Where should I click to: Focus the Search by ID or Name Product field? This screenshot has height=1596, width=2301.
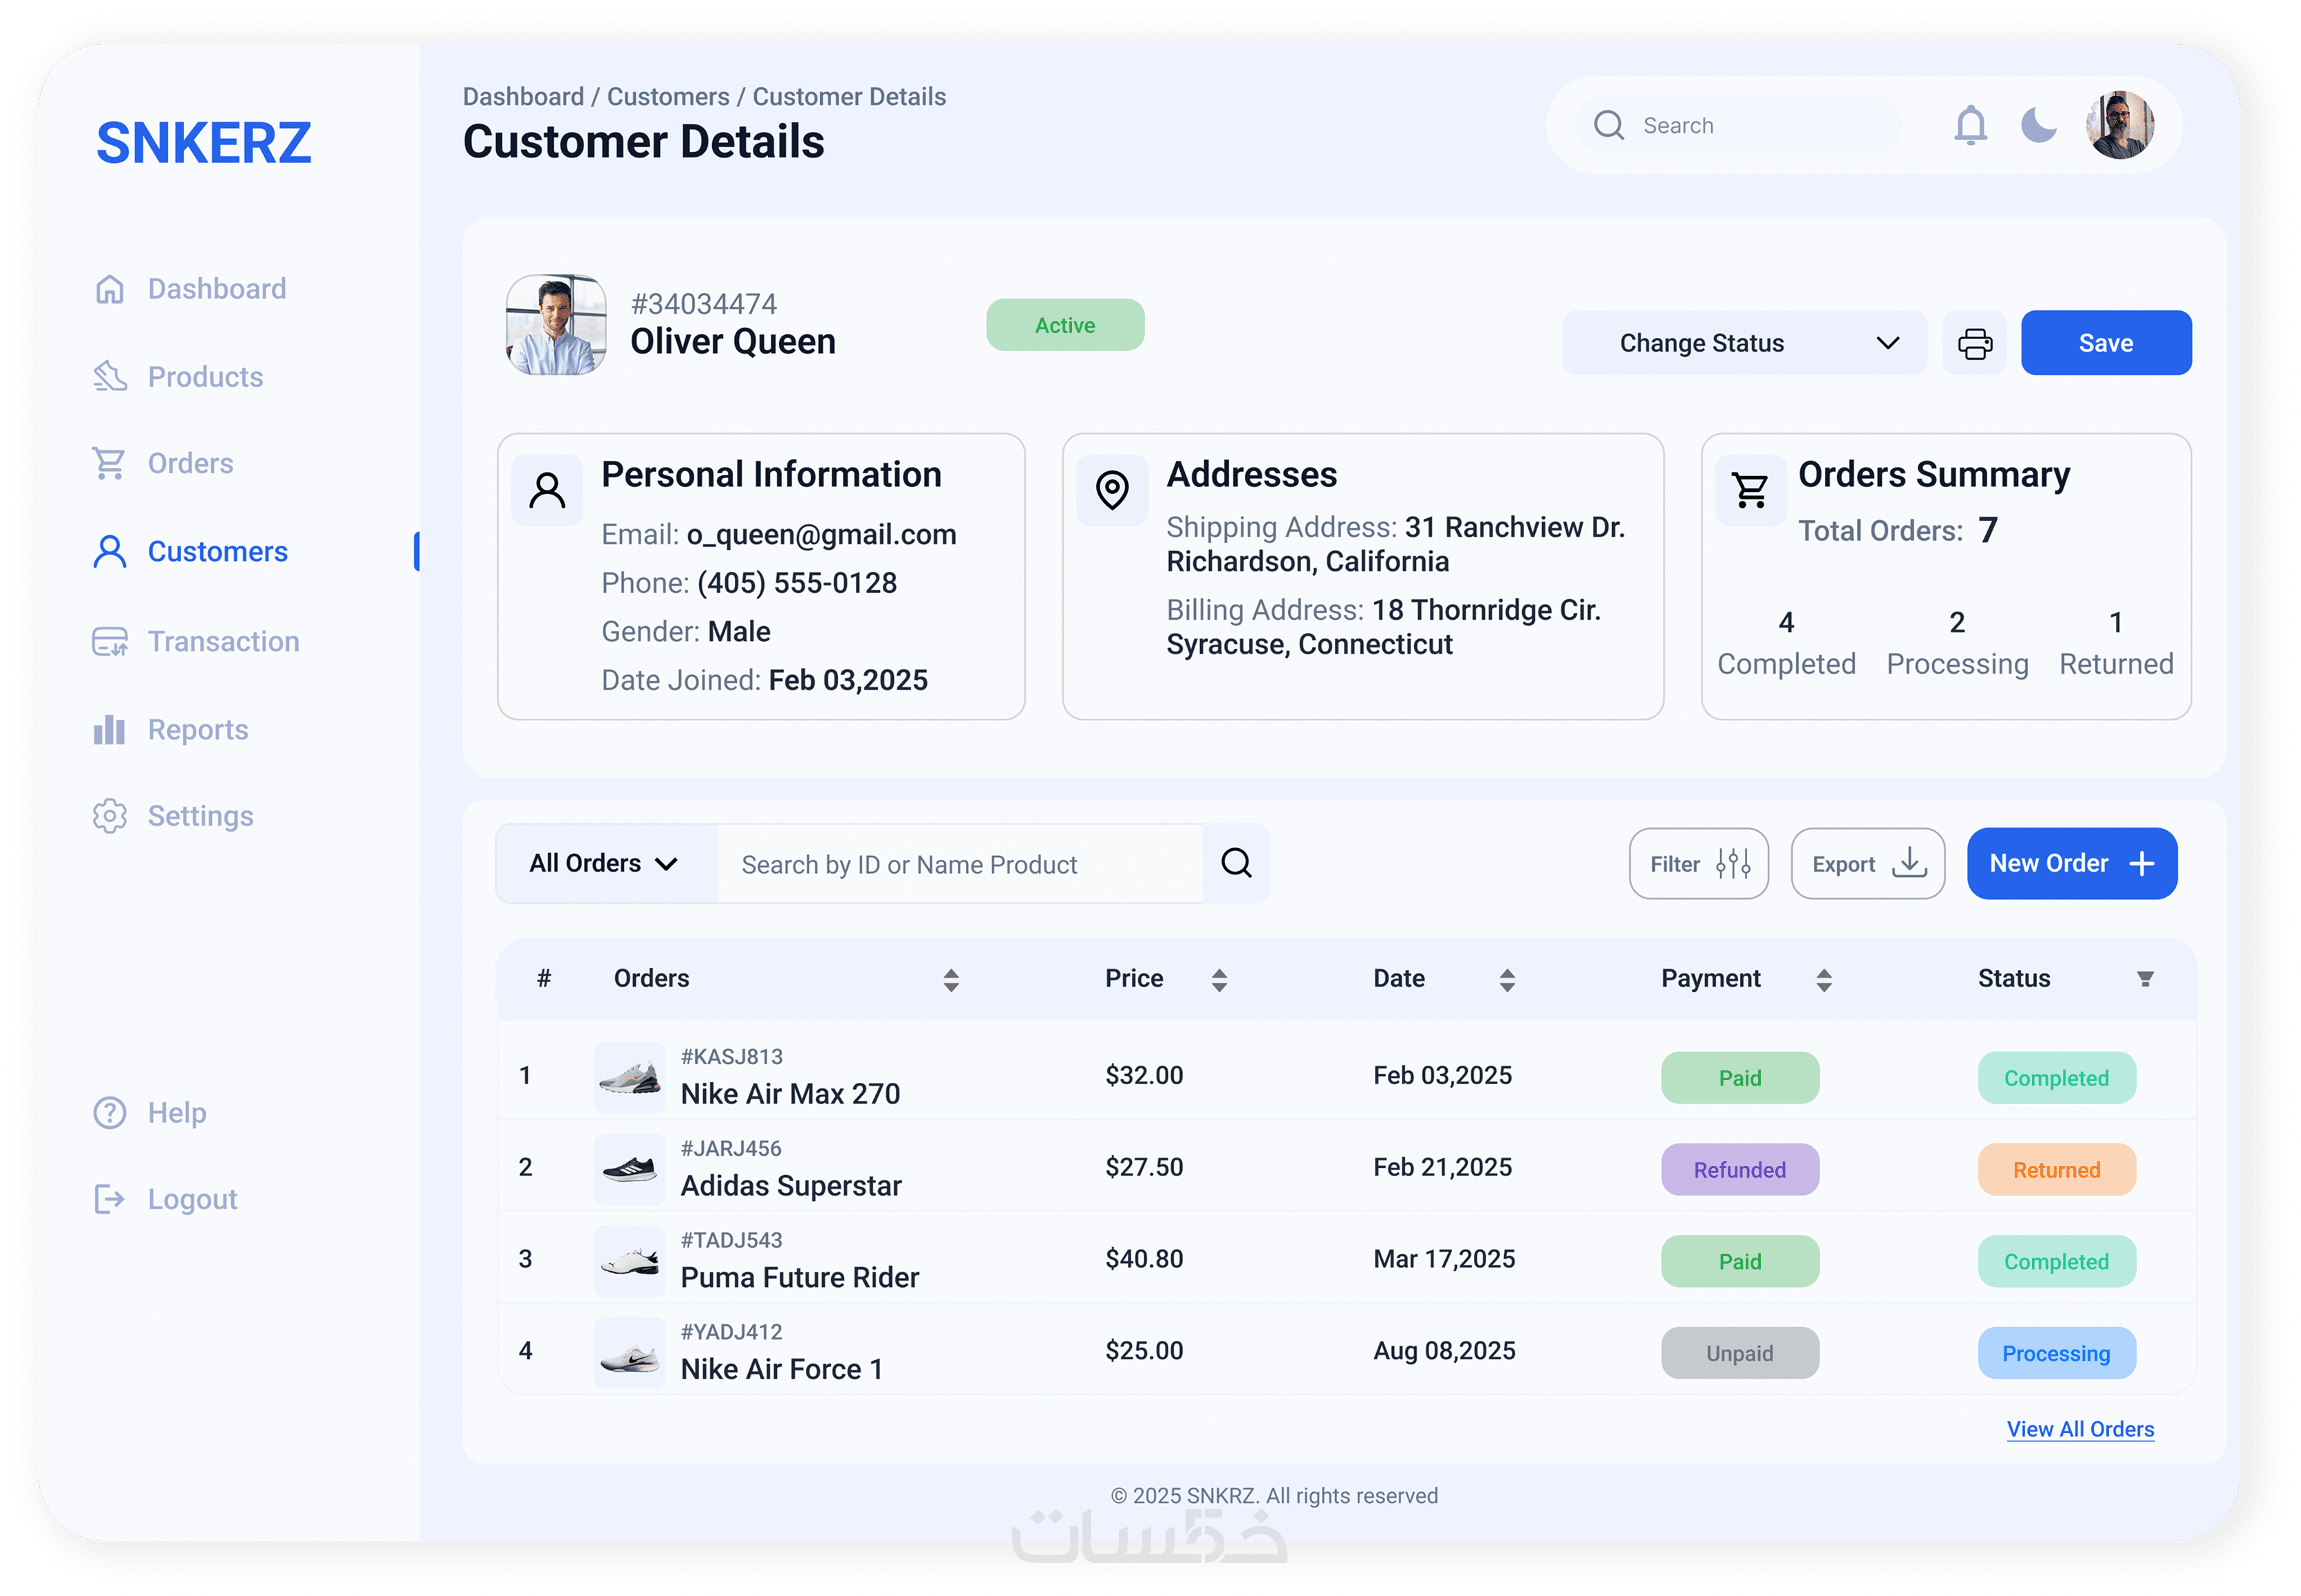click(x=960, y=863)
